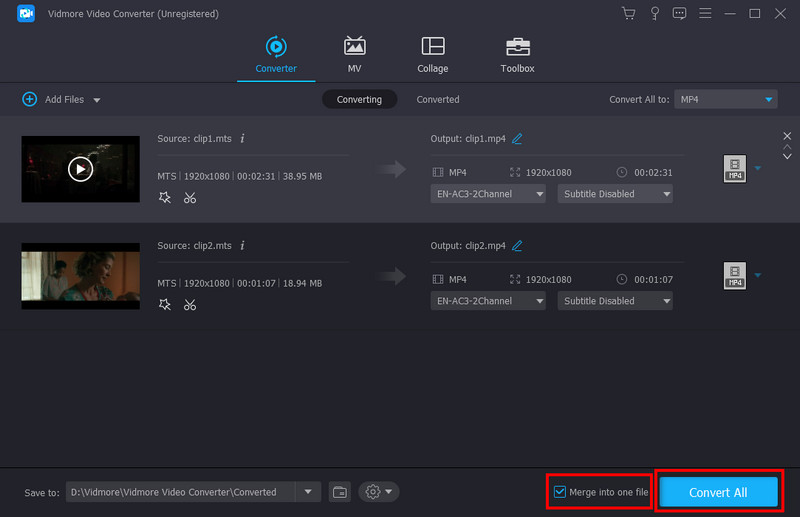Open the output folder icon in bottom bar
This screenshot has width=800, height=517.
tap(340, 492)
